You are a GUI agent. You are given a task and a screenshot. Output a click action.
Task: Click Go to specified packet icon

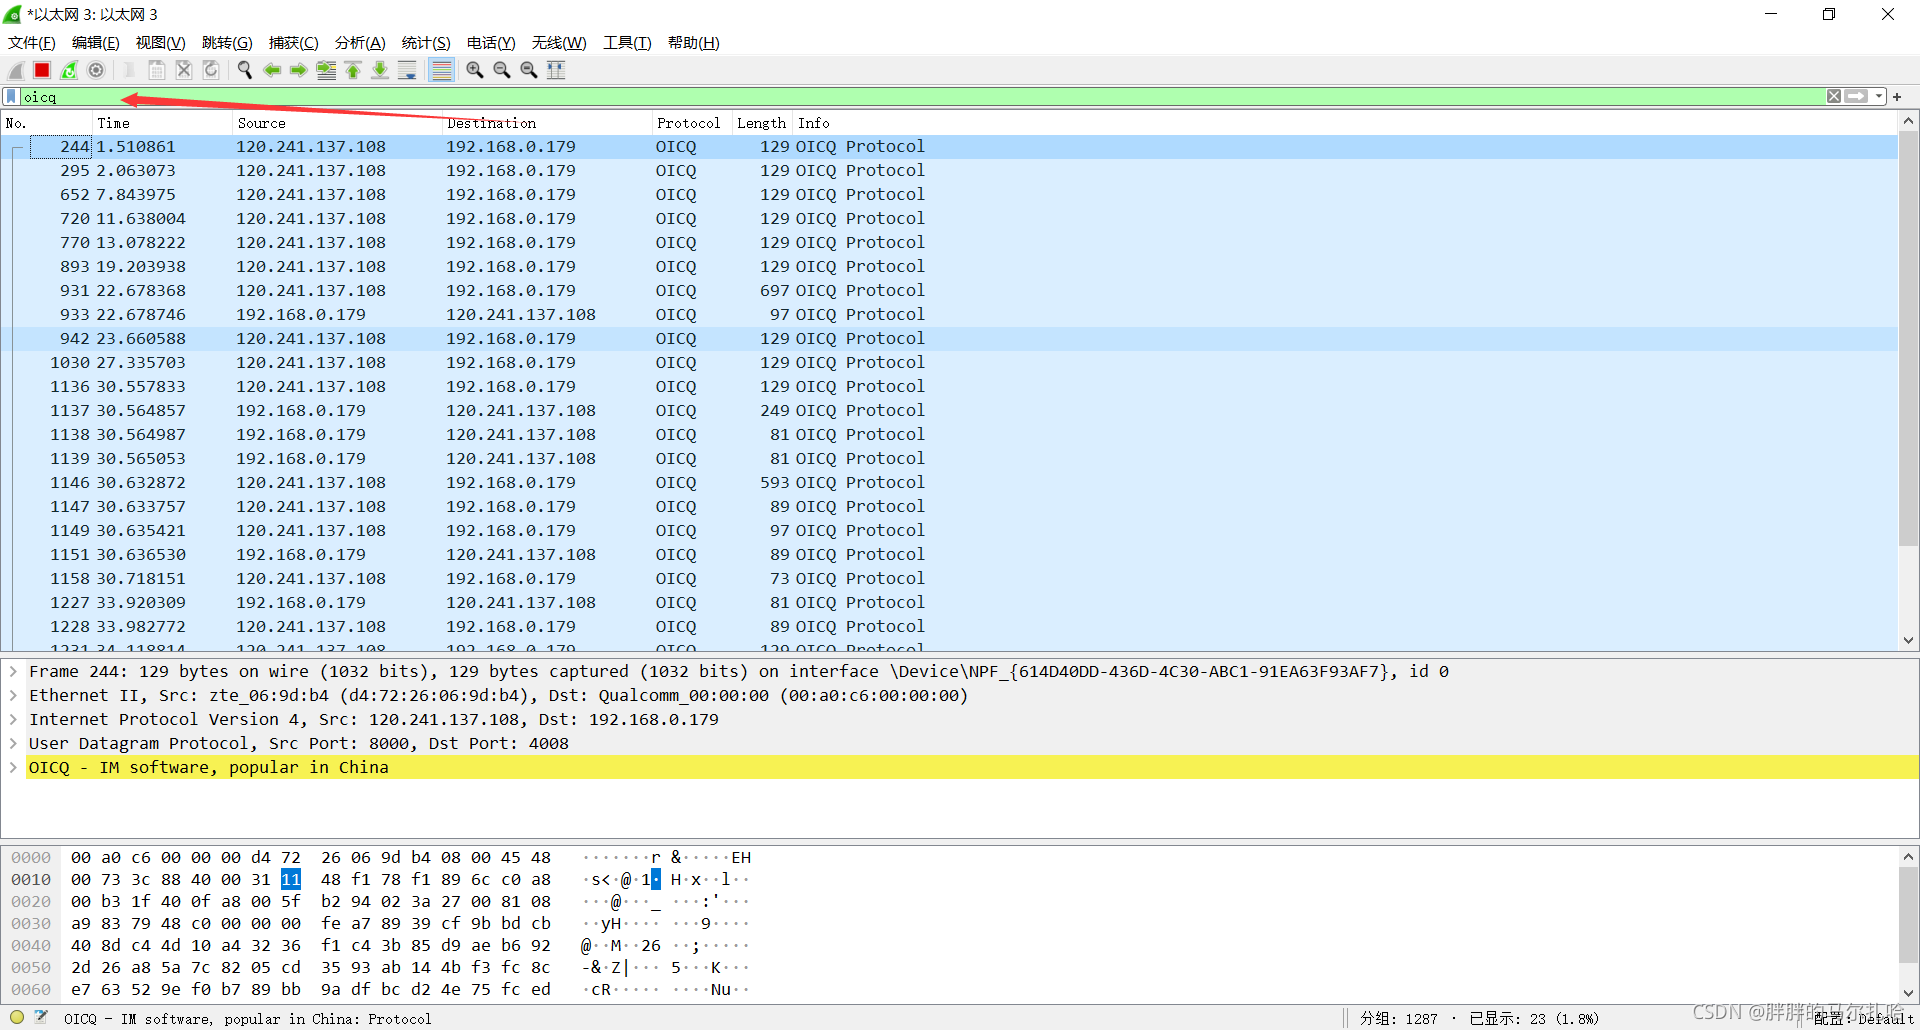(x=326, y=70)
